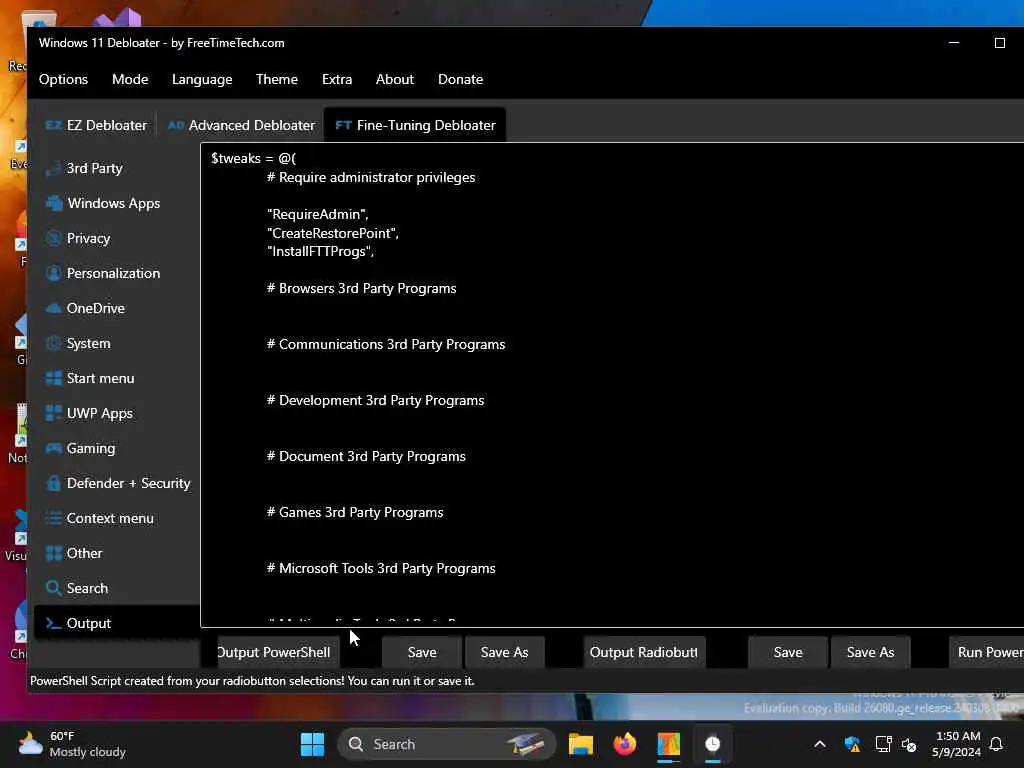The height and width of the screenshot is (768, 1024).
Task: Click '# Document 3rd Party Programs' comment
Action: (366, 456)
